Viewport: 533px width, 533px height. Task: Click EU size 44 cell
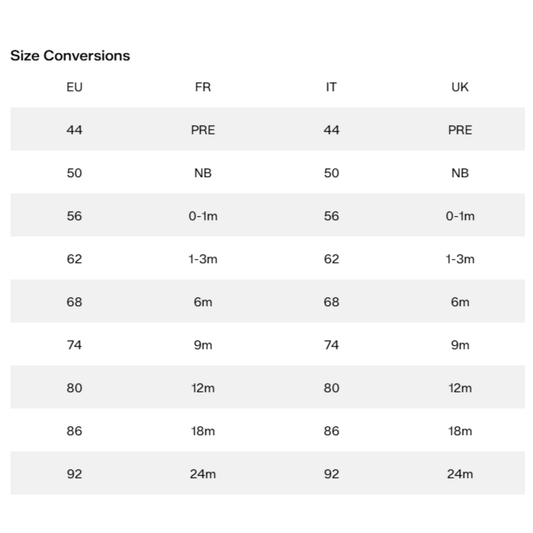pos(74,130)
